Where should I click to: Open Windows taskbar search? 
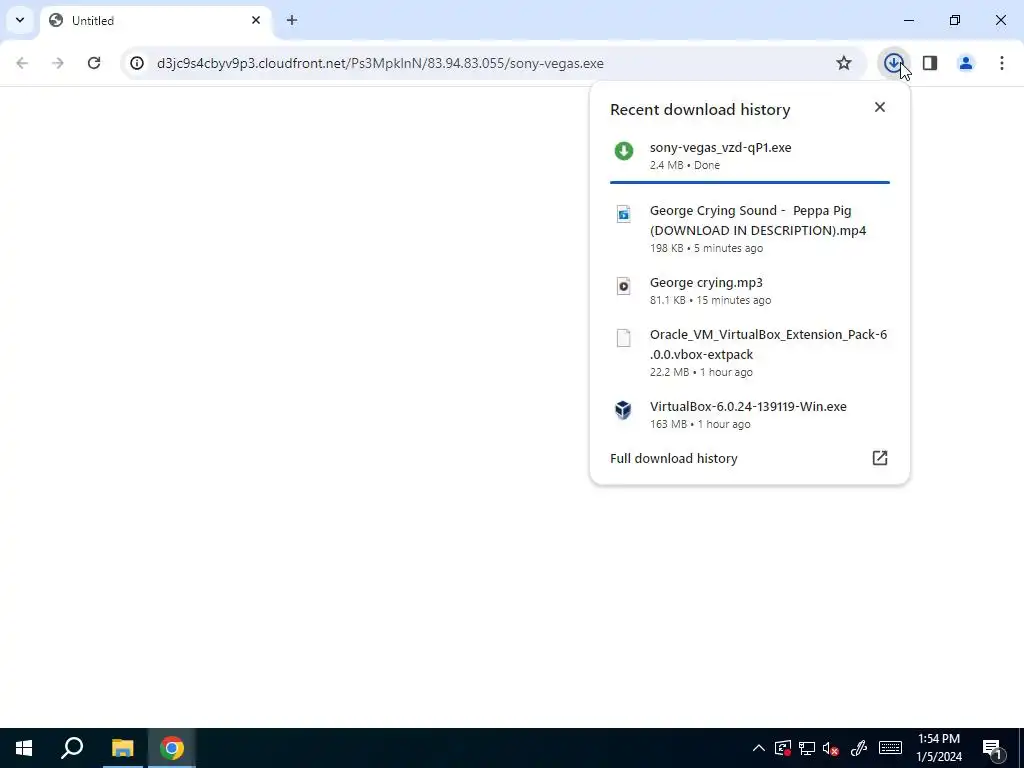[x=72, y=748]
